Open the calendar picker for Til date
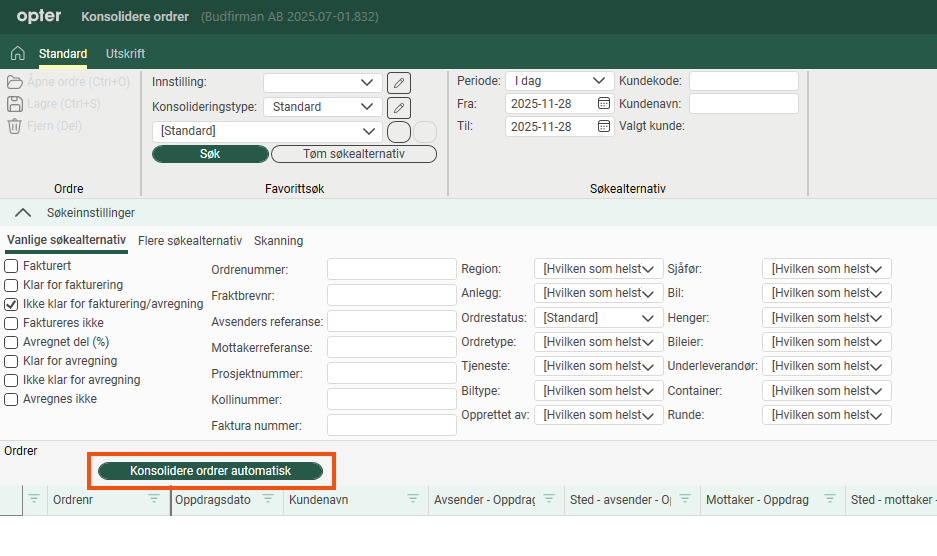 [603, 126]
